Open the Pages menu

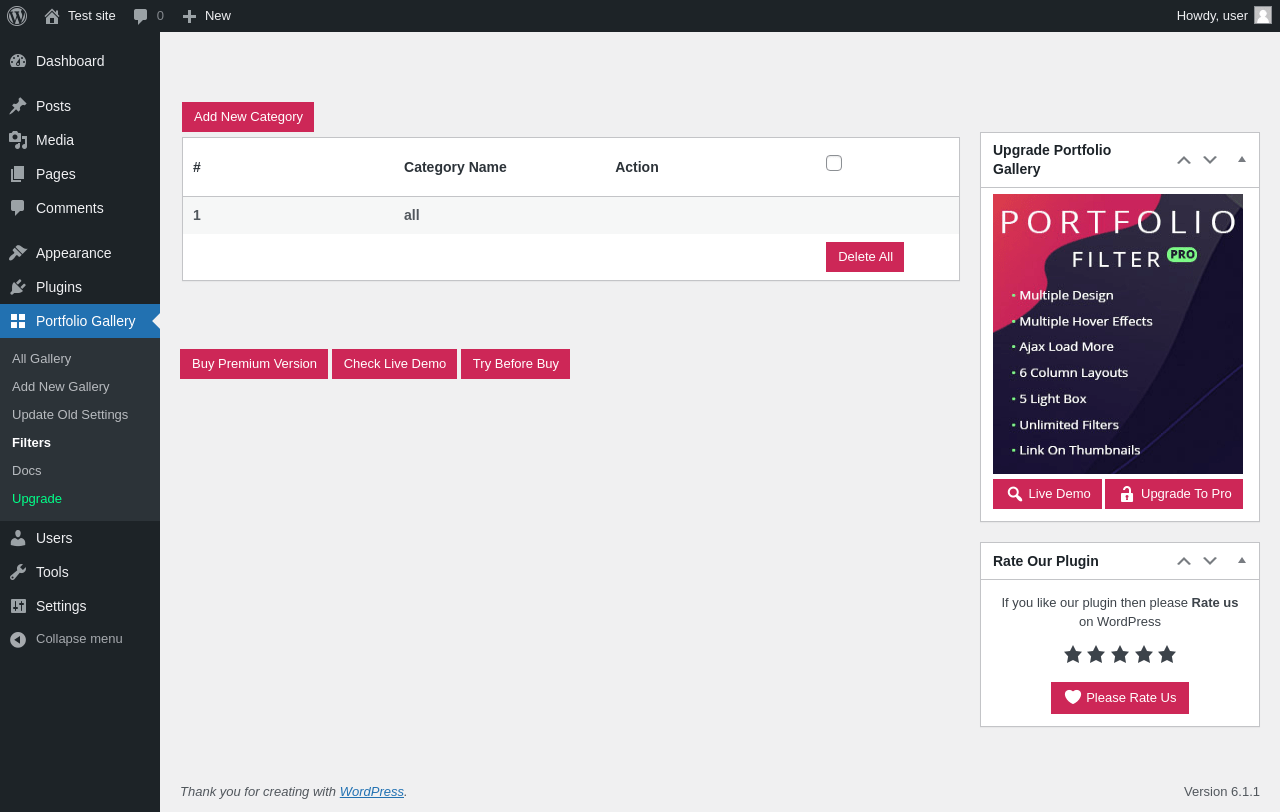[80, 174]
